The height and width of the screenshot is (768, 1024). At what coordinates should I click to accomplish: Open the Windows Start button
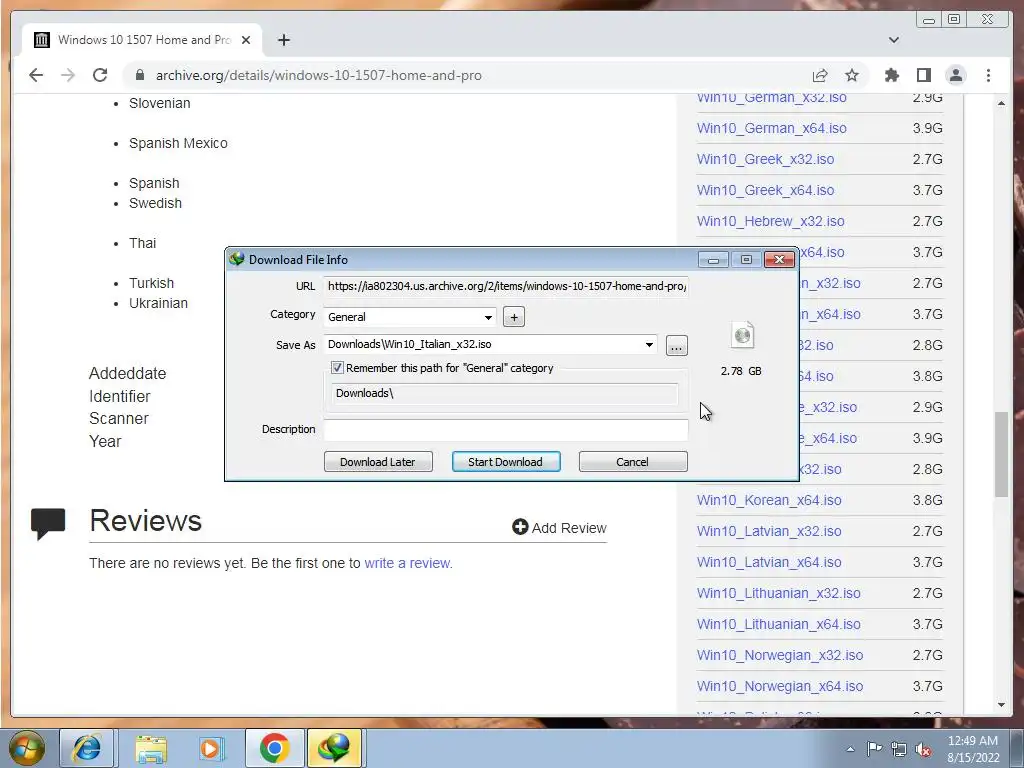(26, 748)
